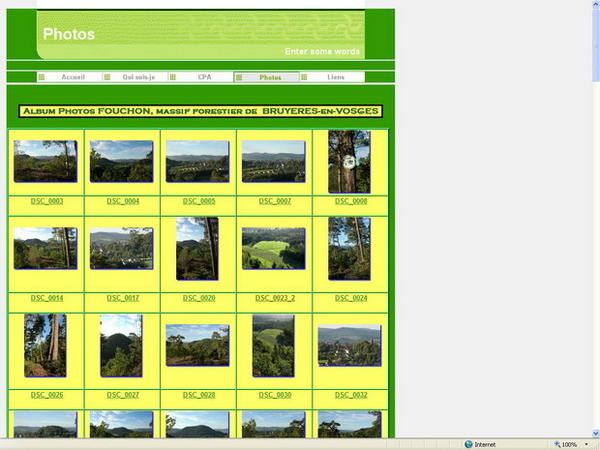
Task: View the thumbnail above DSC_0017
Action: [122, 248]
